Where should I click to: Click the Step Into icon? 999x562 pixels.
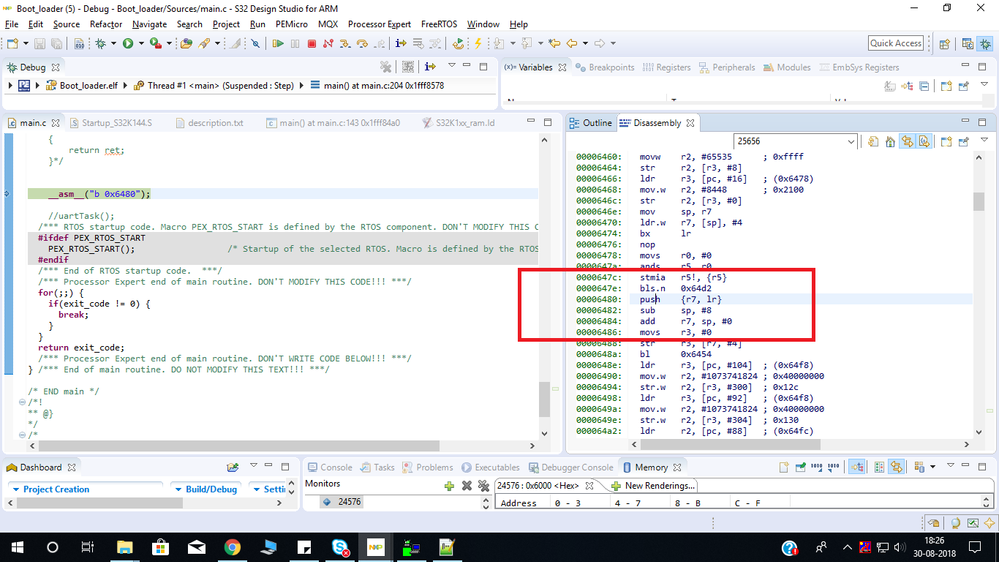345,43
